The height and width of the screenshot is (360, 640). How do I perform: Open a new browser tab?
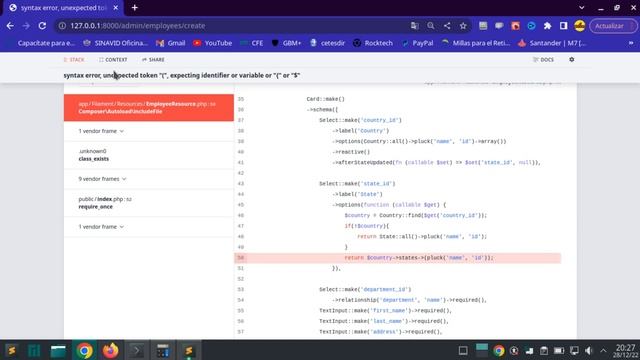[x=135, y=8]
